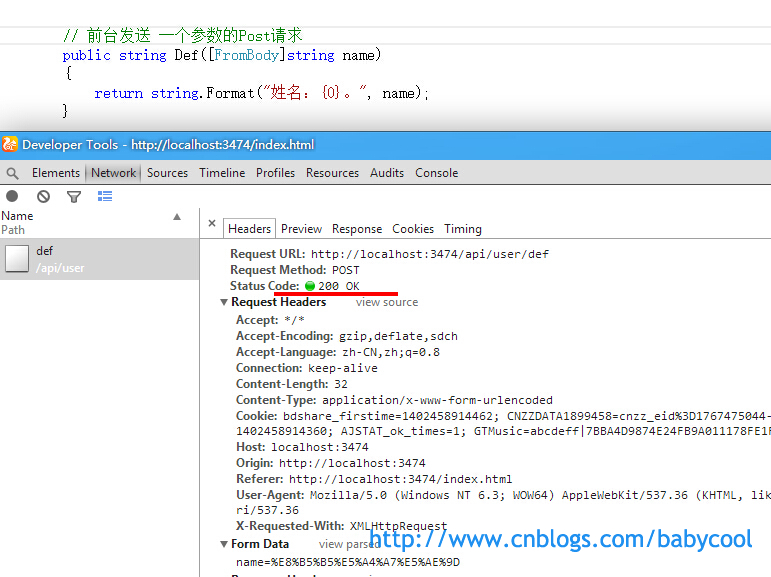Click the green code comment line
This screenshot has height=577, width=771.
coord(182,35)
